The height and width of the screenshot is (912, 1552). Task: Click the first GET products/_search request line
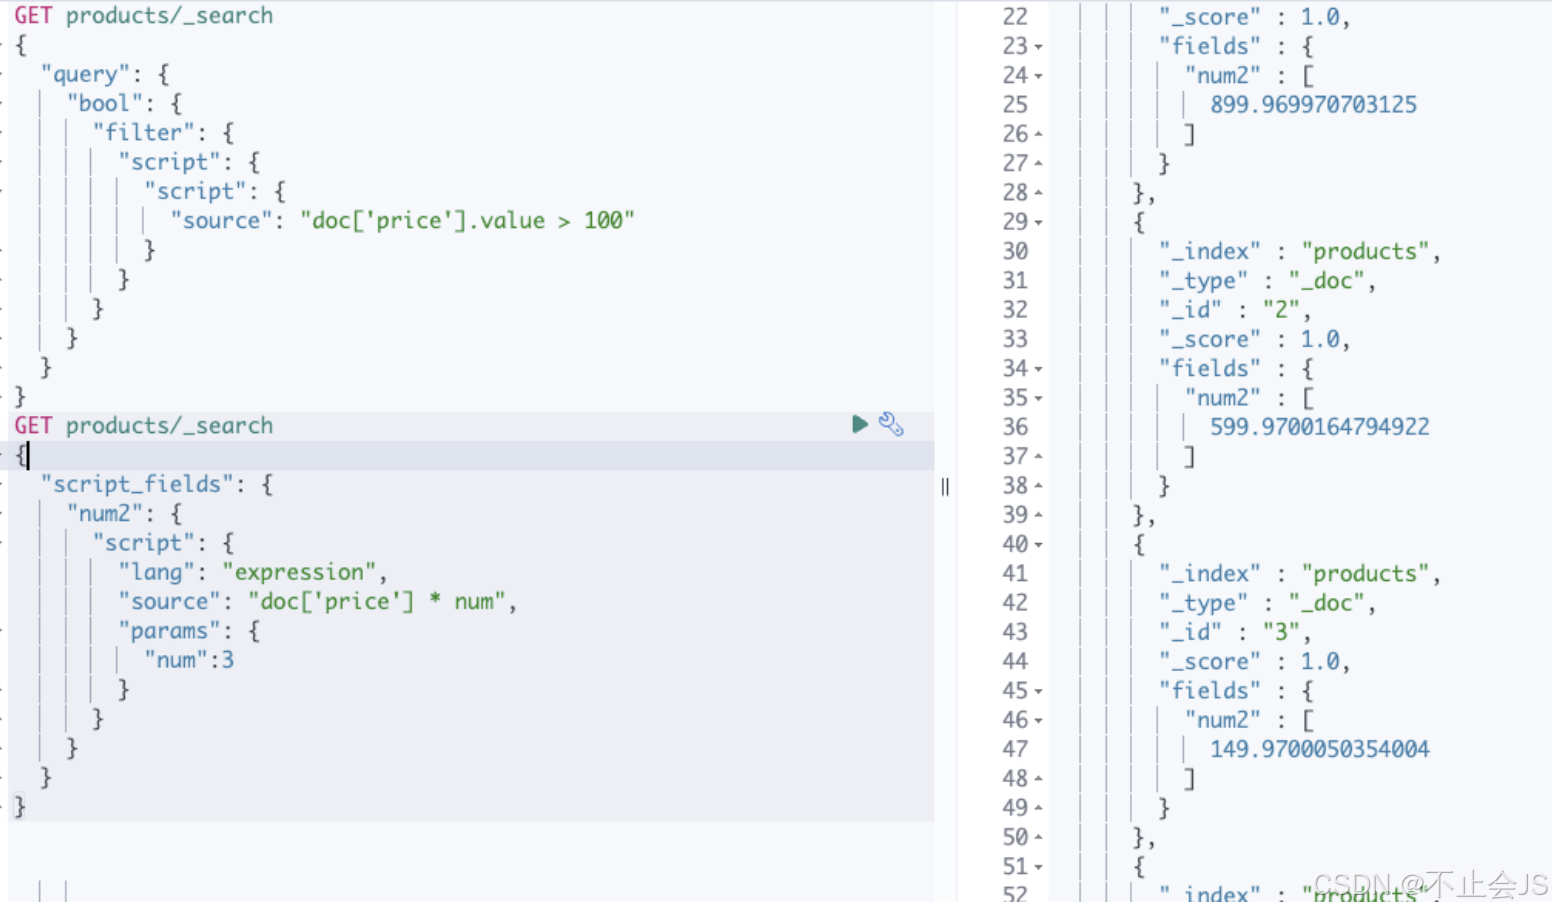[x=143, y=15]
